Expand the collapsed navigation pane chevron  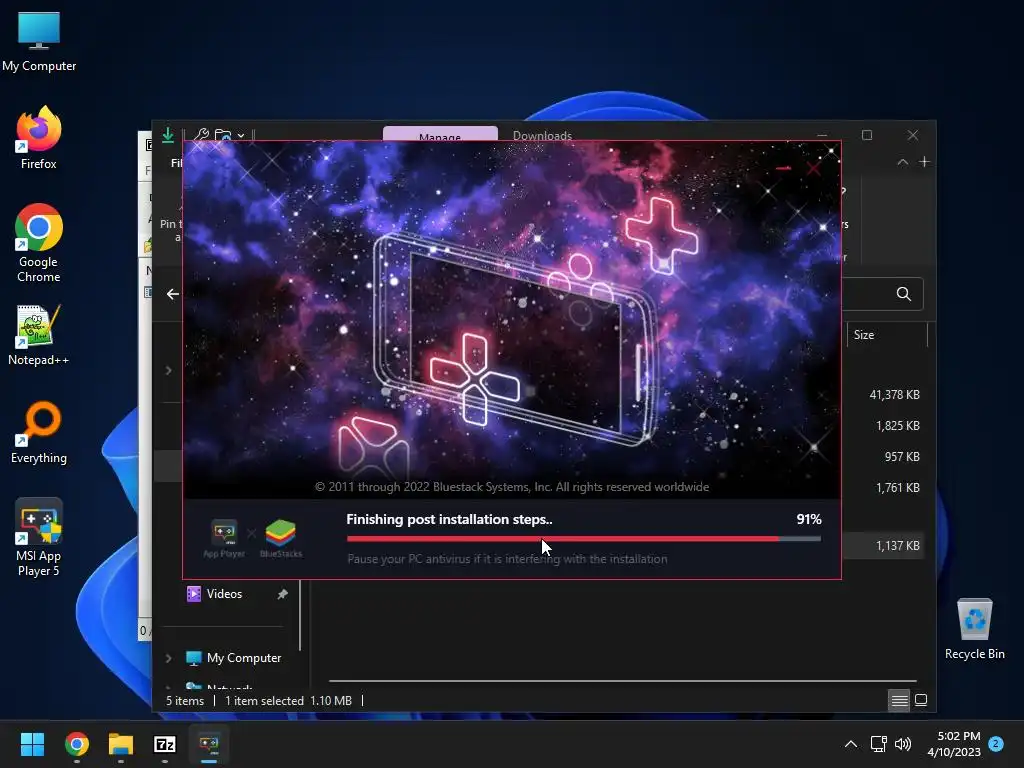tap(168, 370)
